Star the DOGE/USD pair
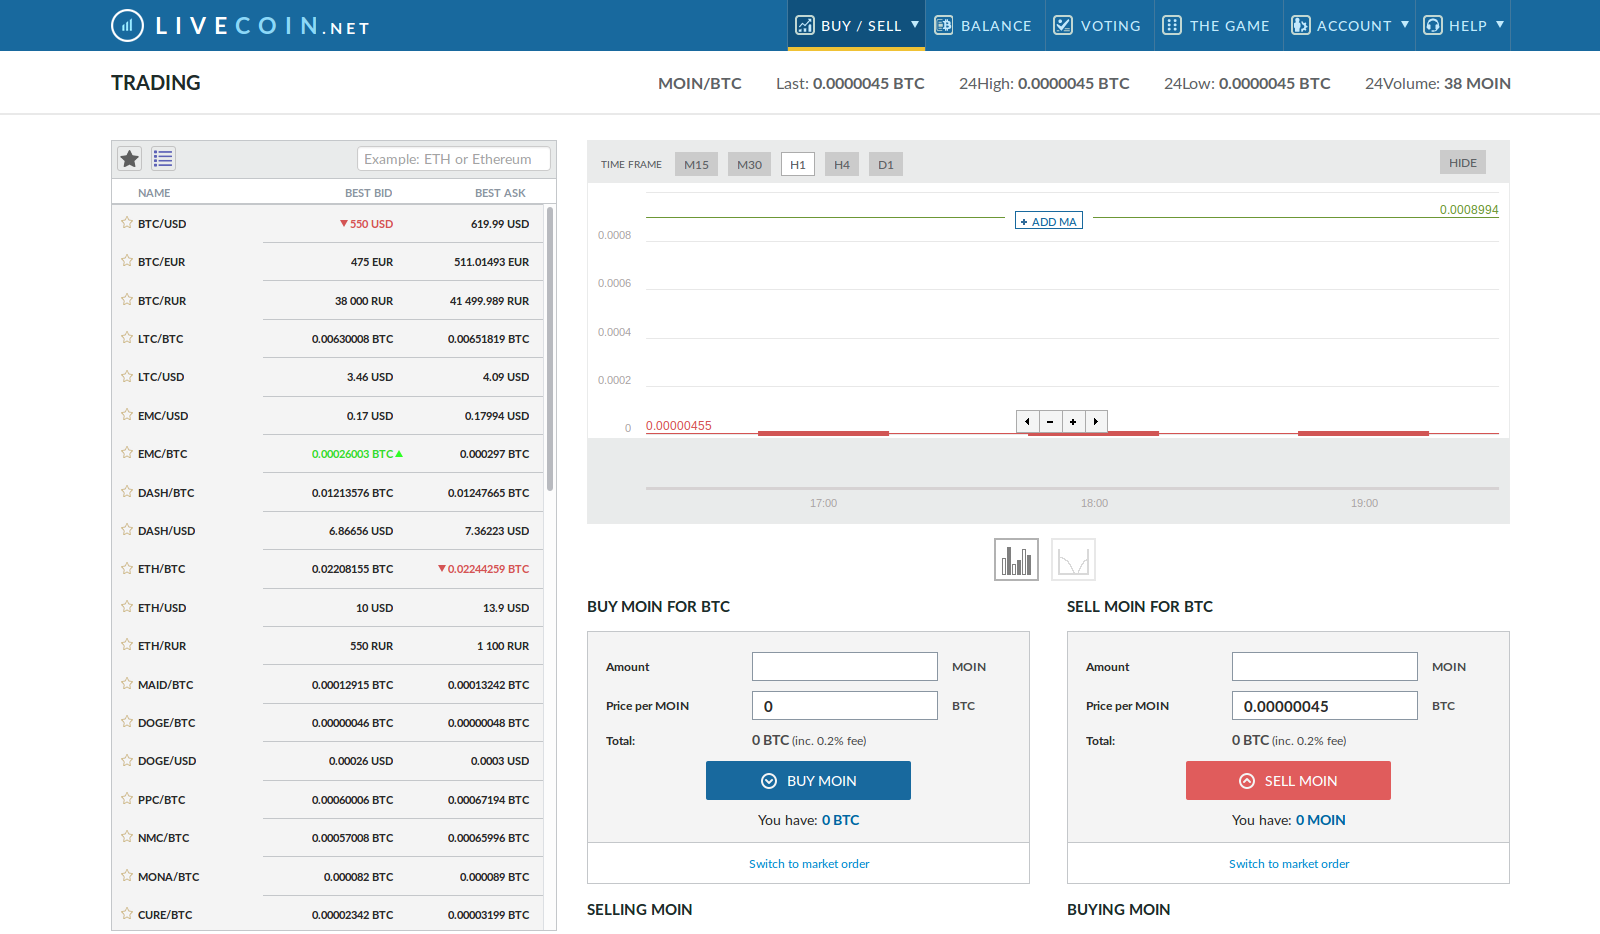 pyautogui.click(x=127, y=760)
